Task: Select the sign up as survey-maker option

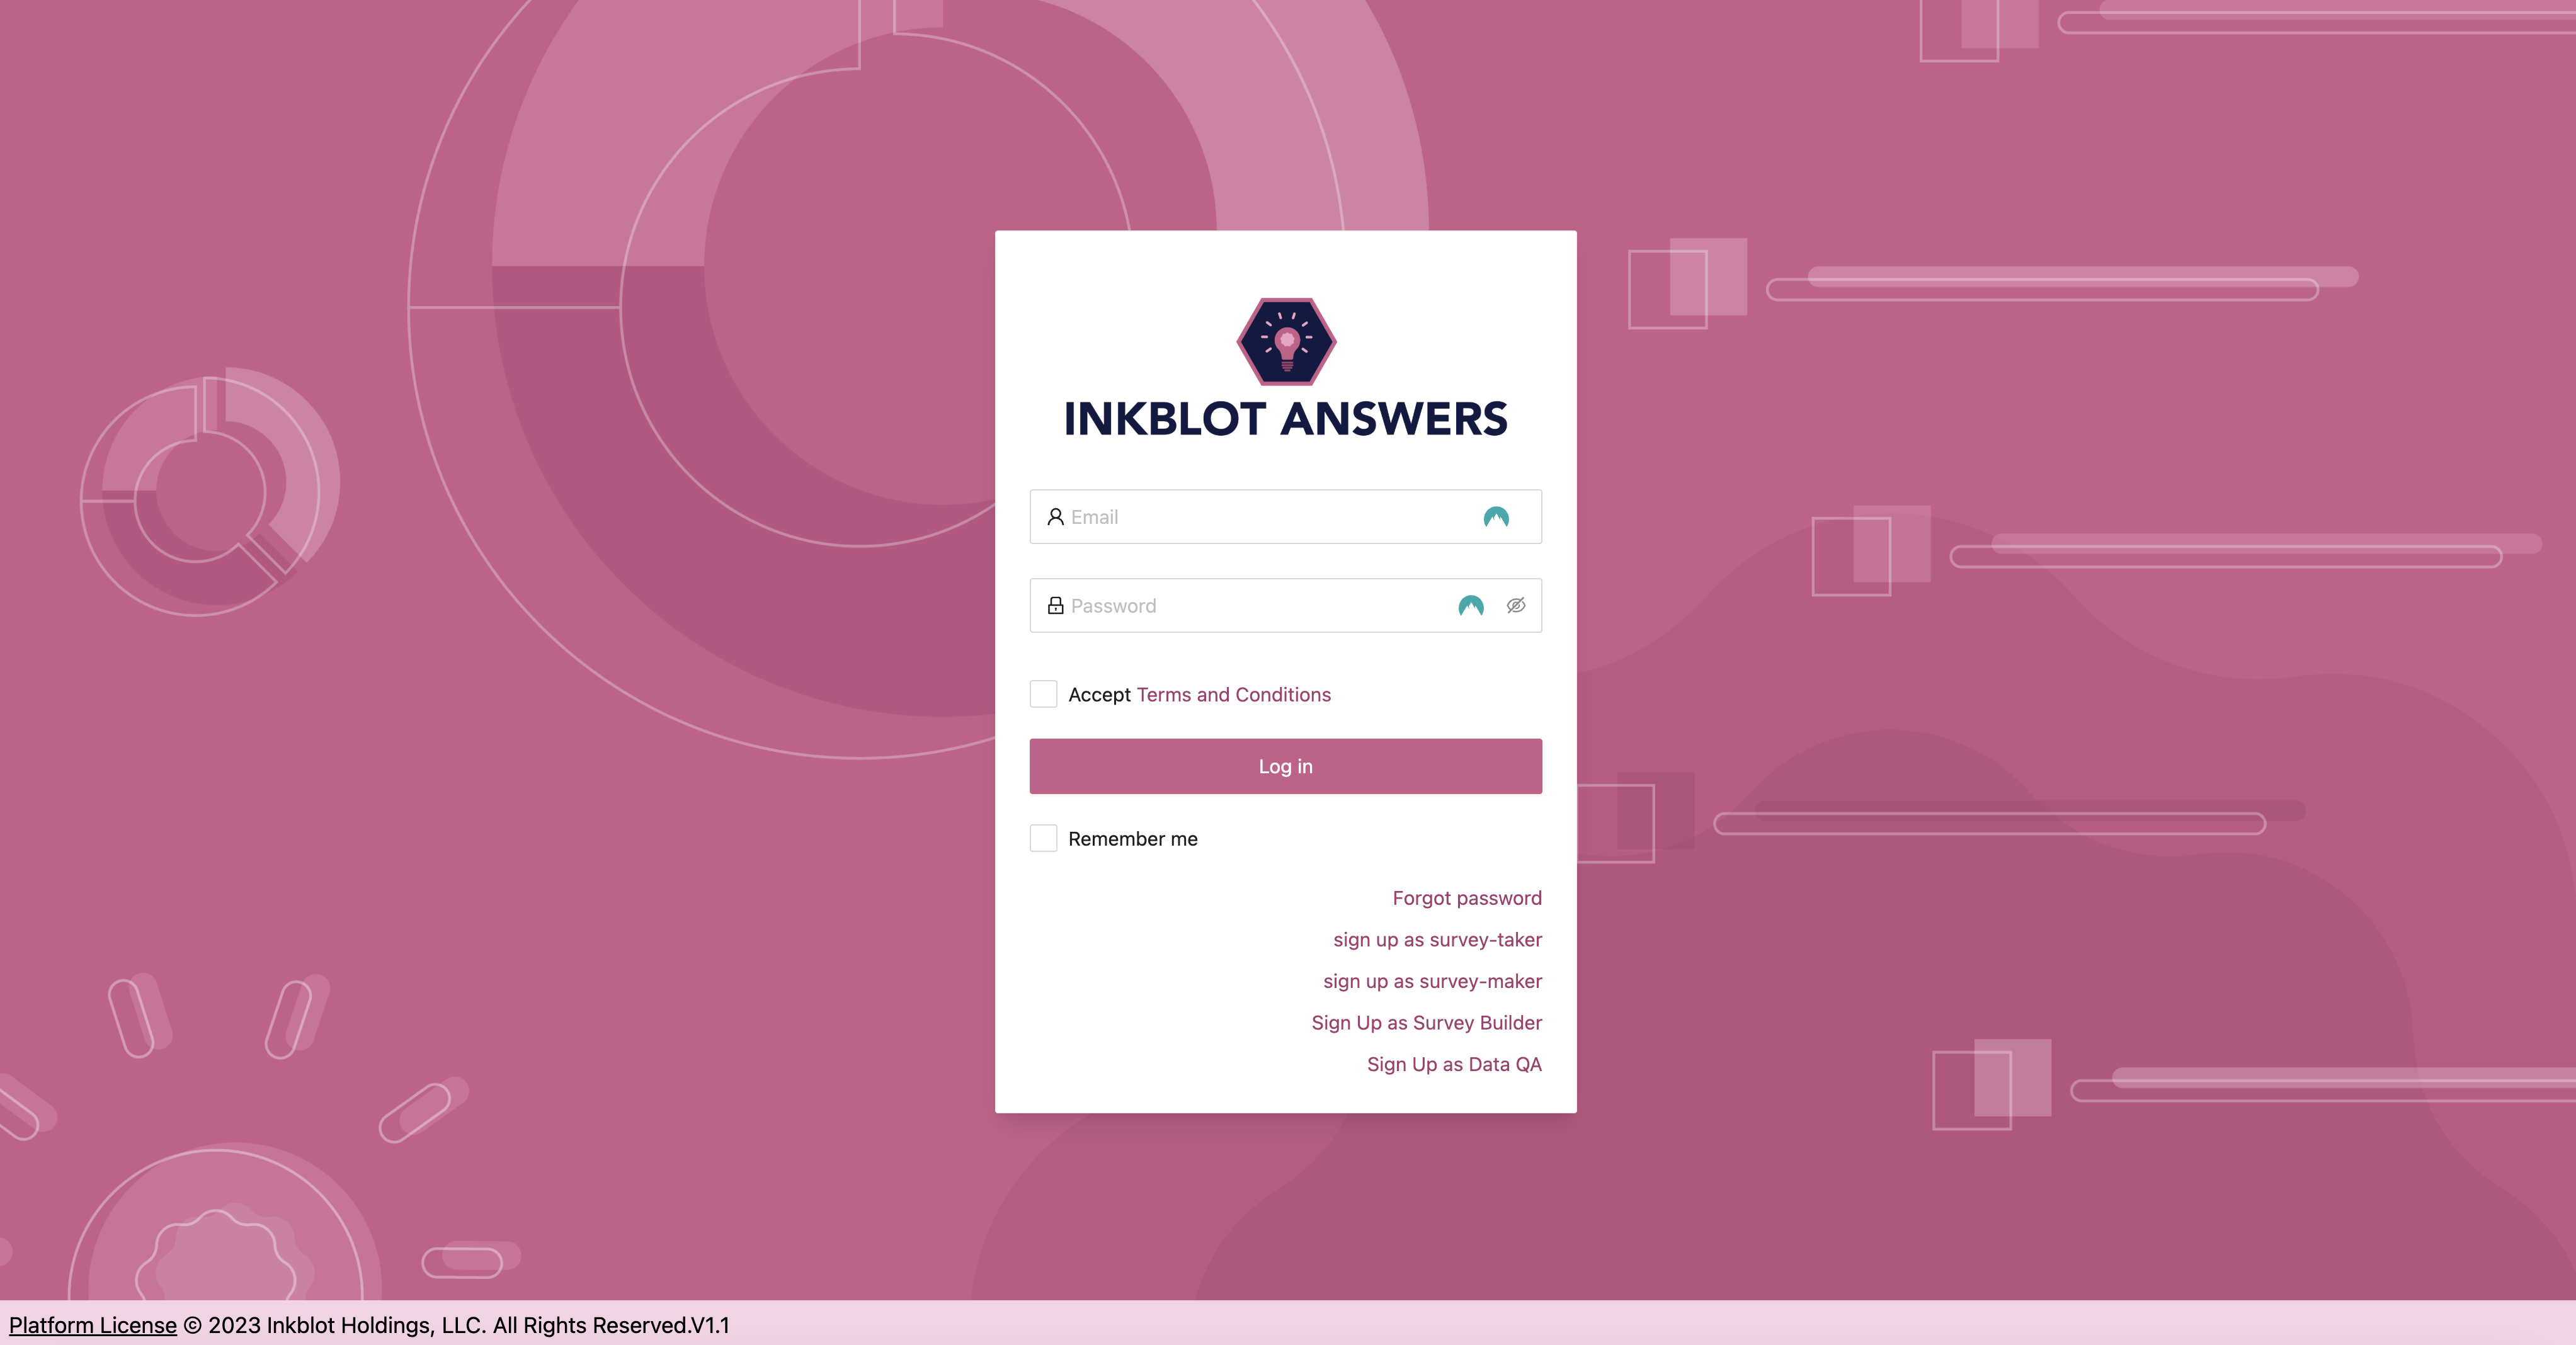Action: coord(1431,980)
